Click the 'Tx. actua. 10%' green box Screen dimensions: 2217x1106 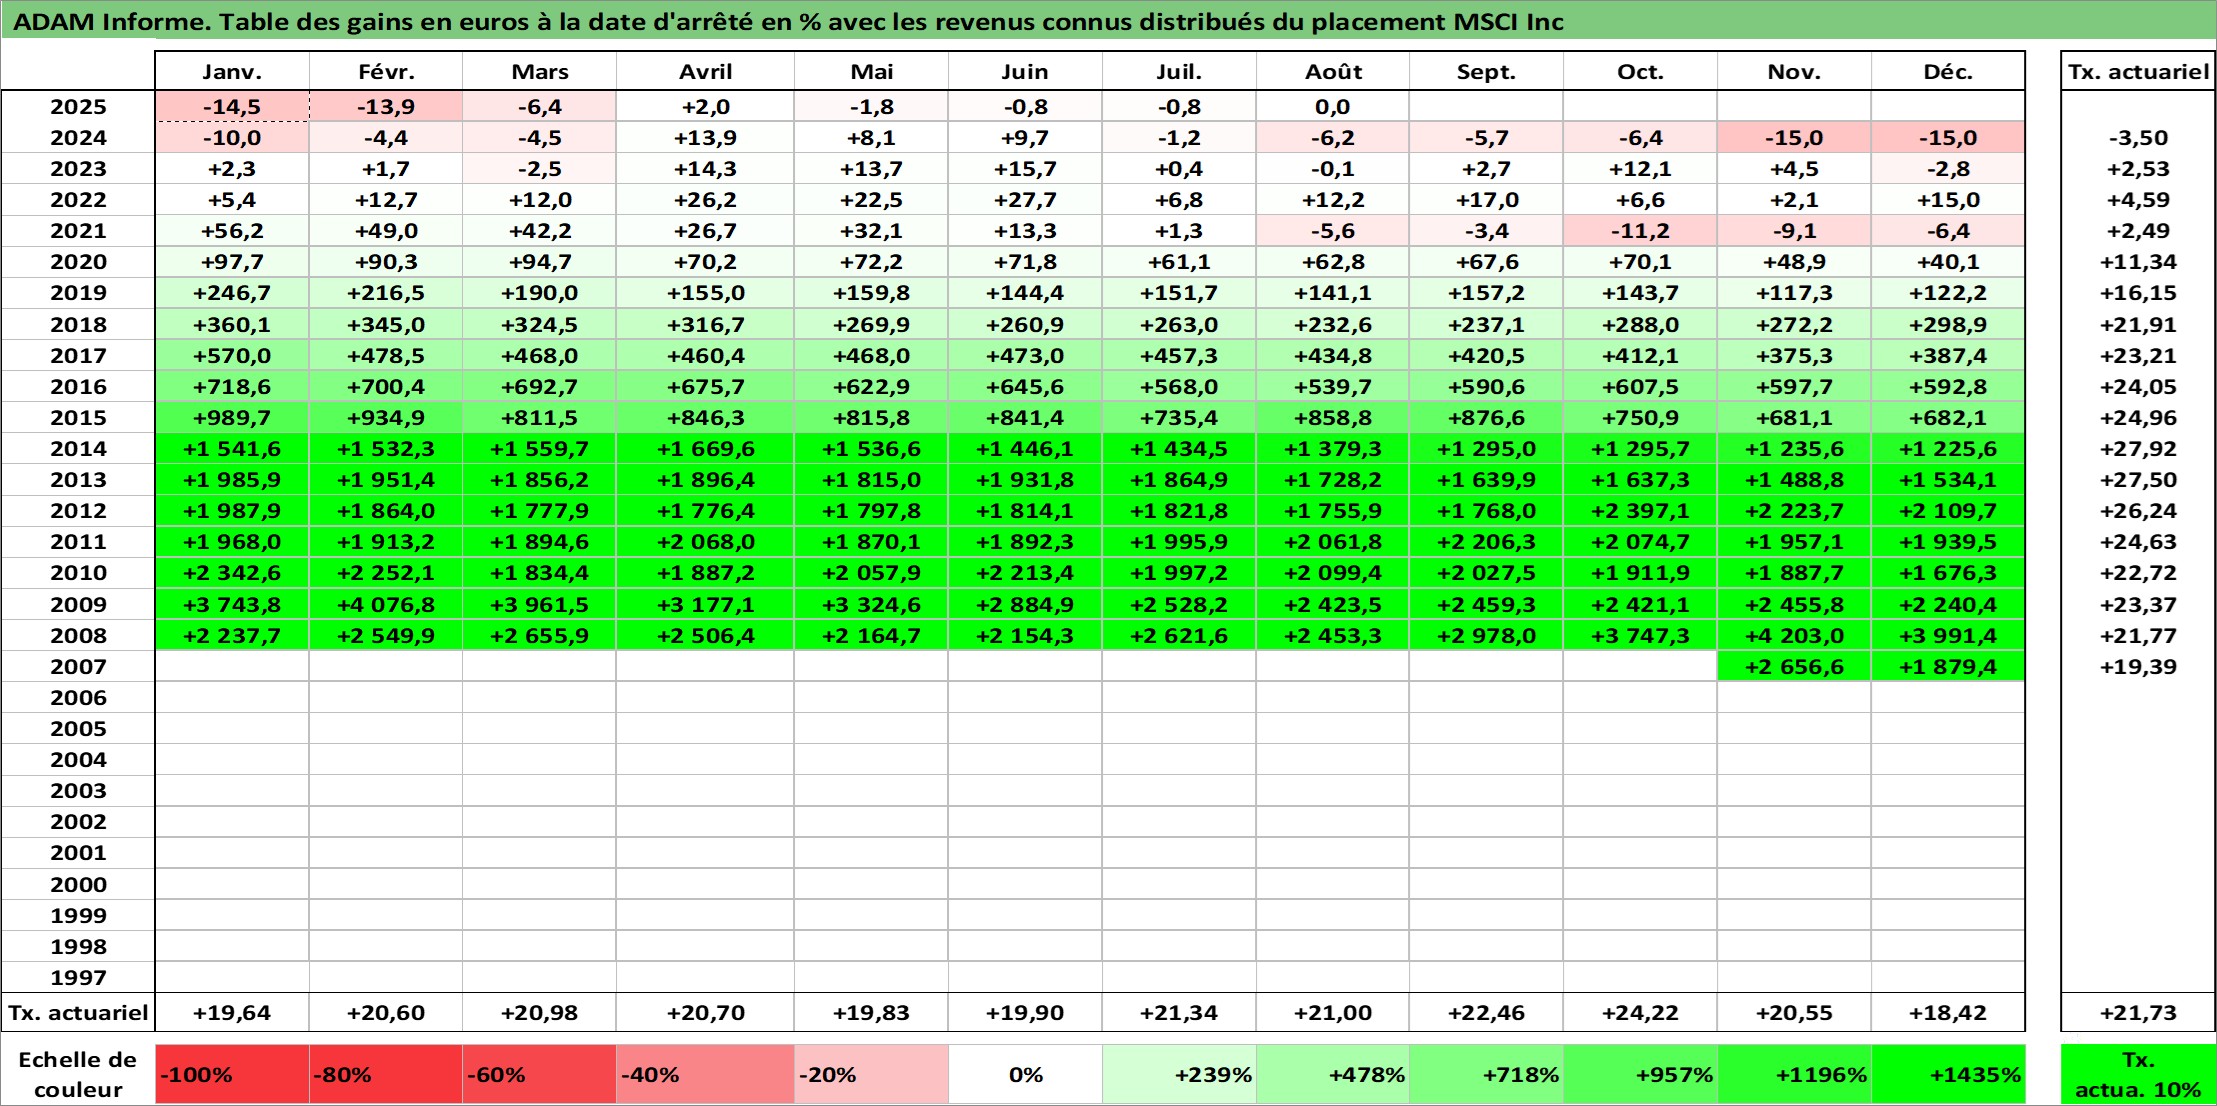pos(2138,1075)
